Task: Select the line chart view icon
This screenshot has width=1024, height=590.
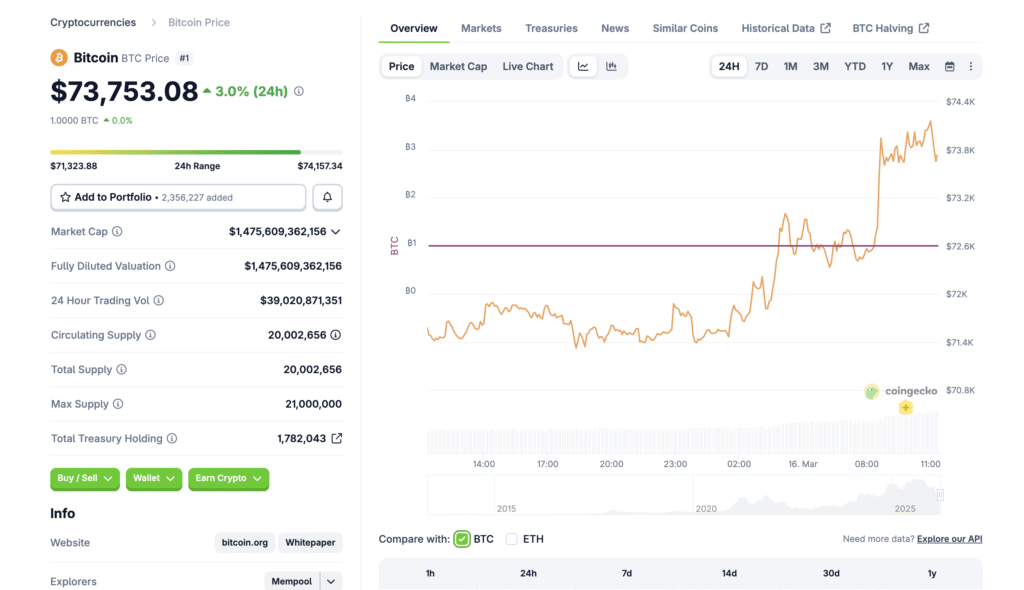Action: tap(583, 66)
